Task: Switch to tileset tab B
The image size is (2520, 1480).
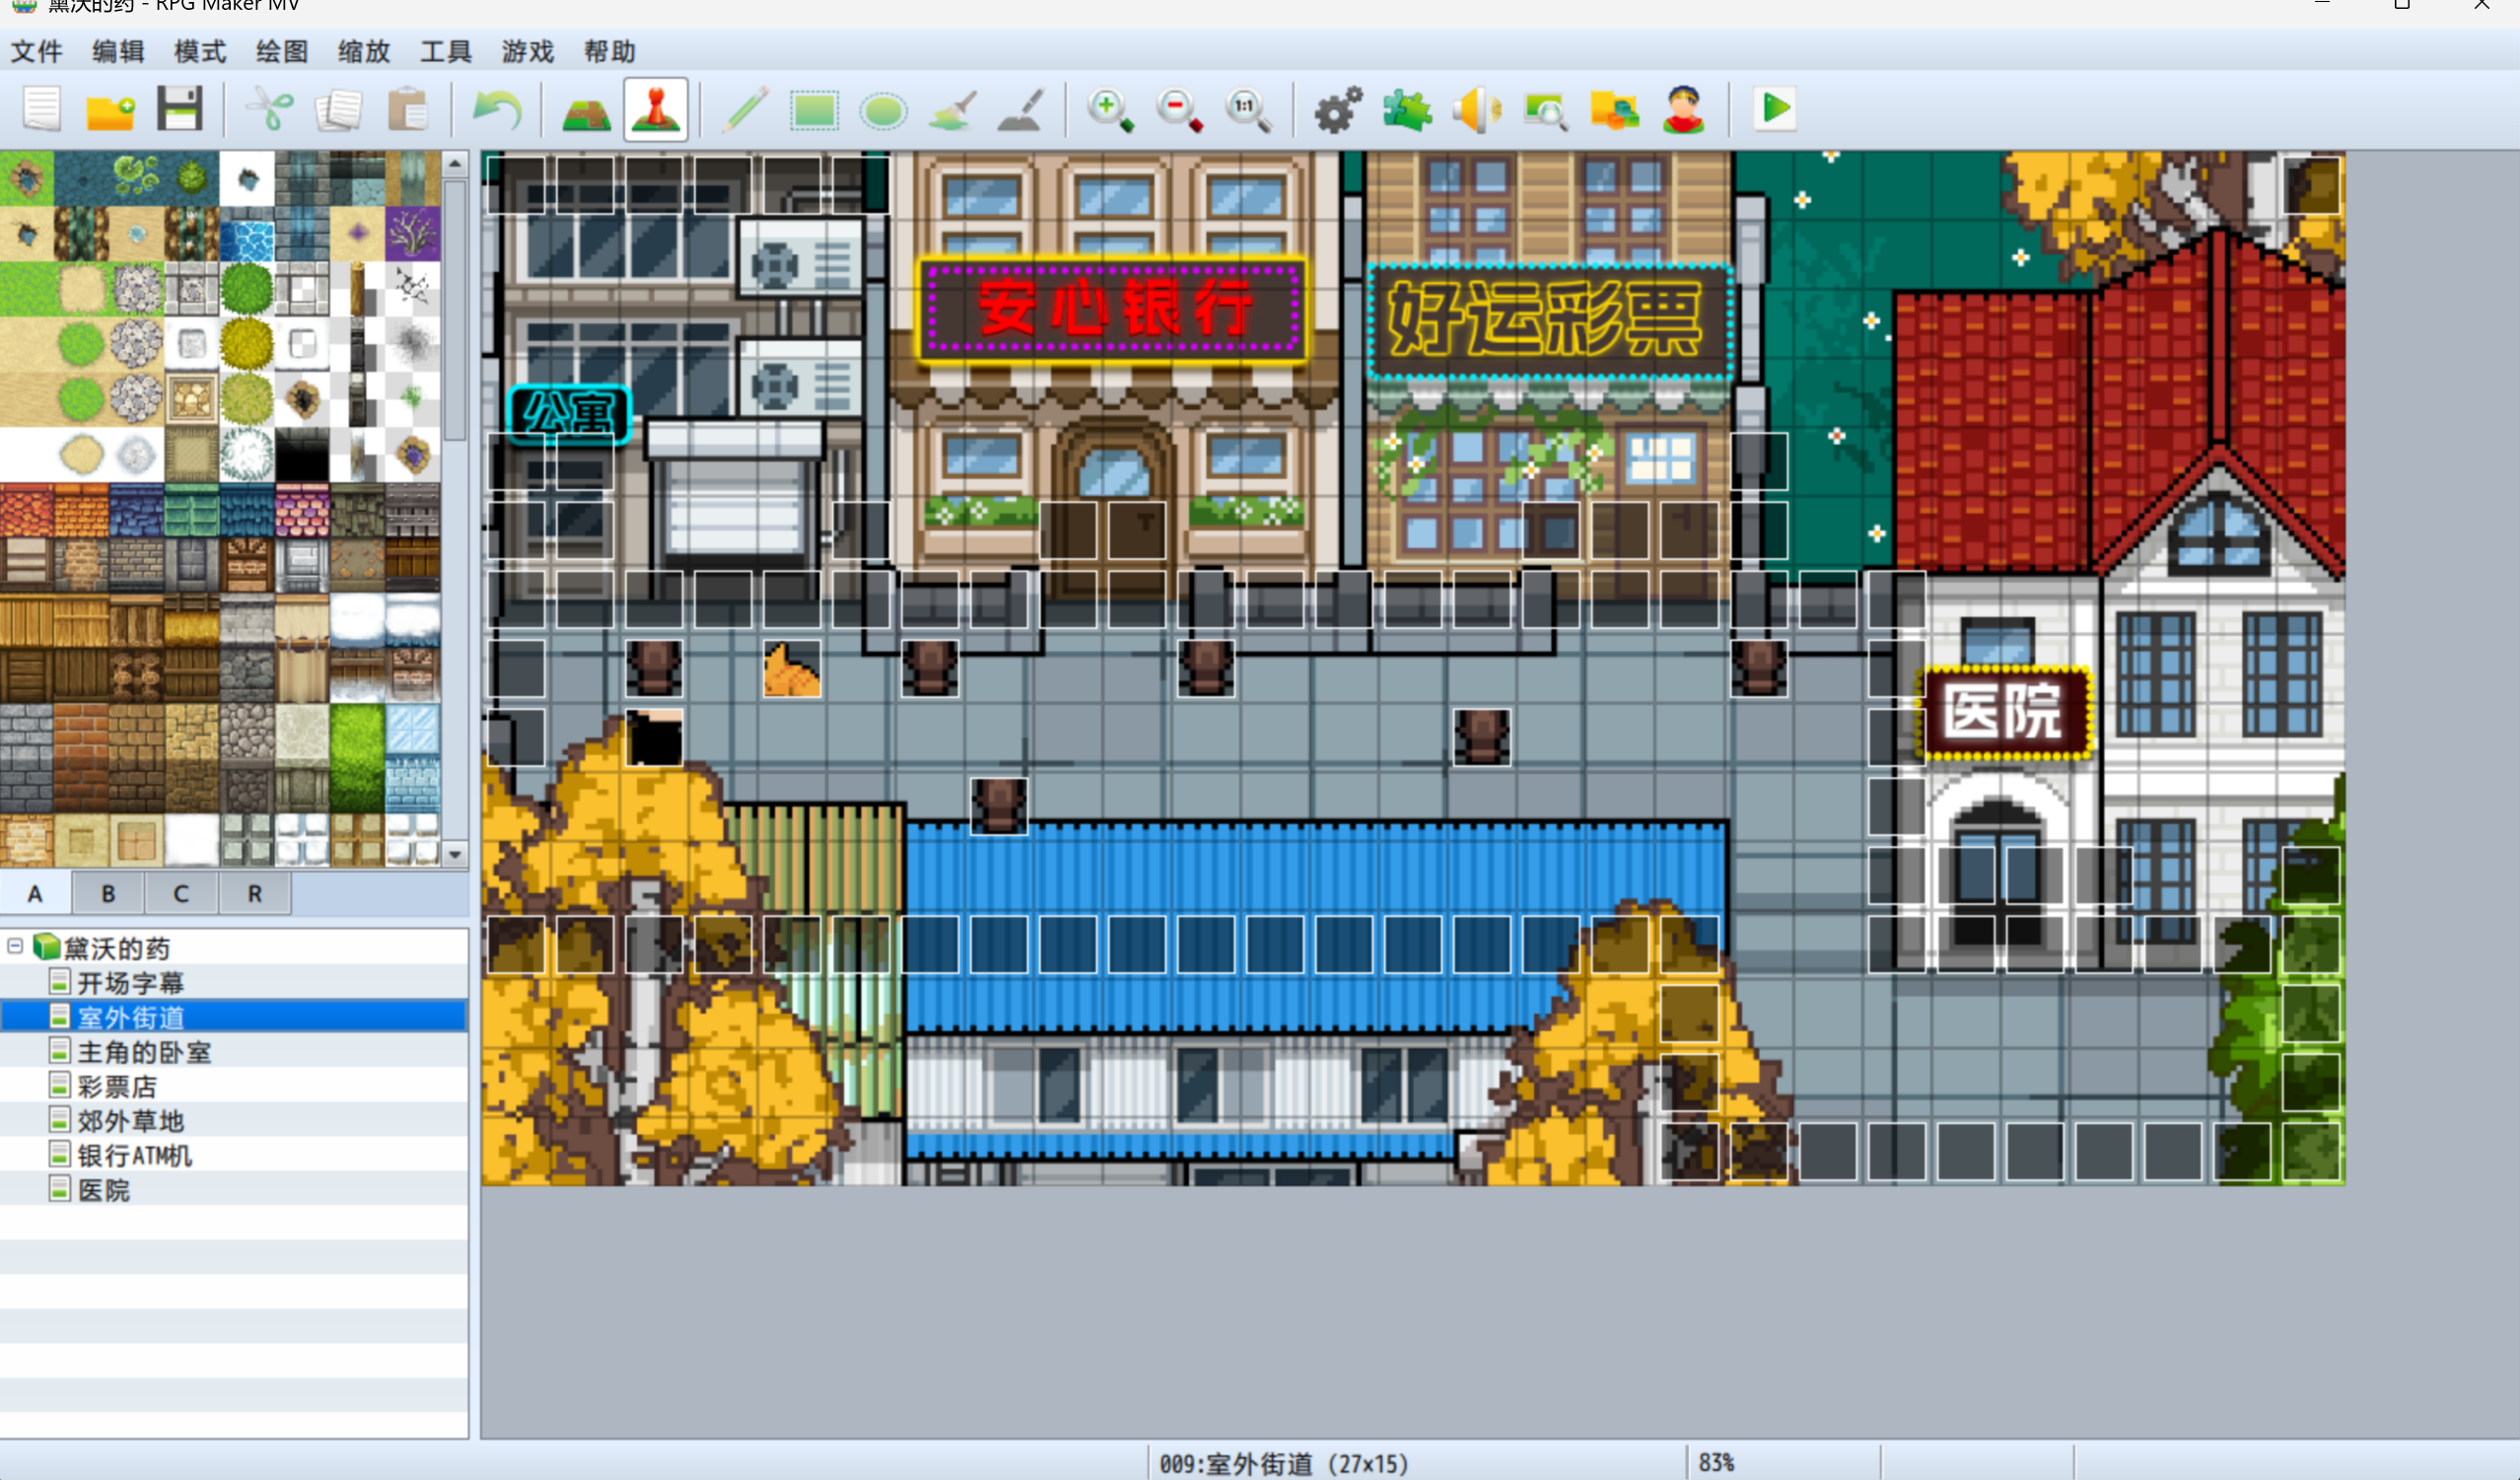Action: (108, 893)
